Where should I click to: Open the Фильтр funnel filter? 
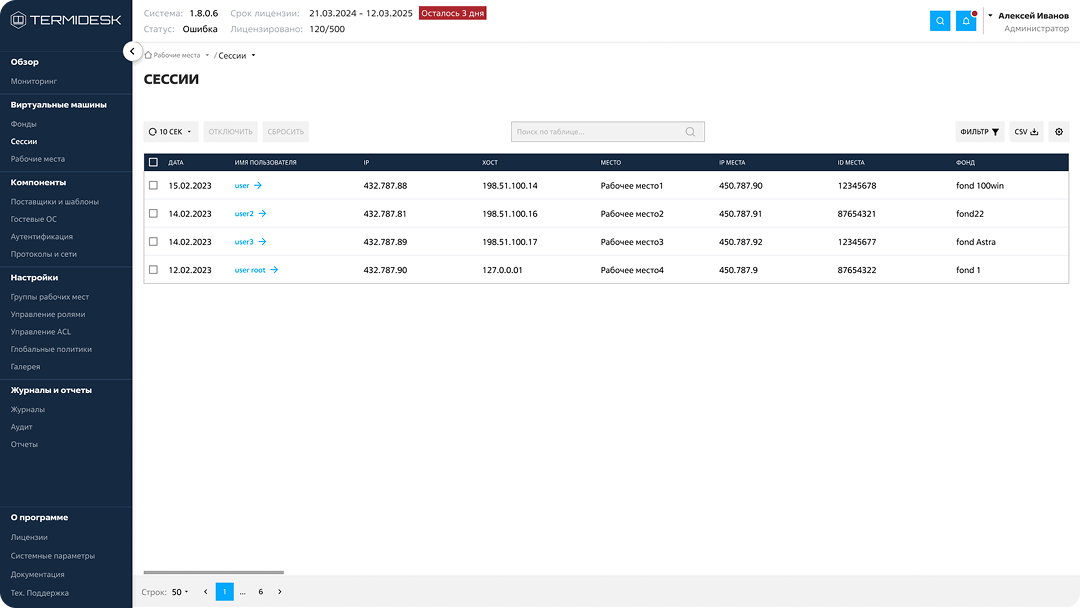click(x=979, y=132)
